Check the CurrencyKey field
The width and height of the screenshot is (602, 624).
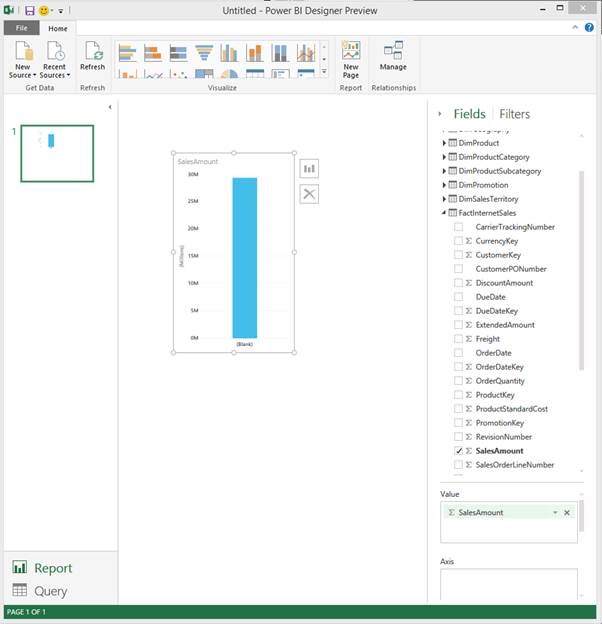click(x=458, y=241)
